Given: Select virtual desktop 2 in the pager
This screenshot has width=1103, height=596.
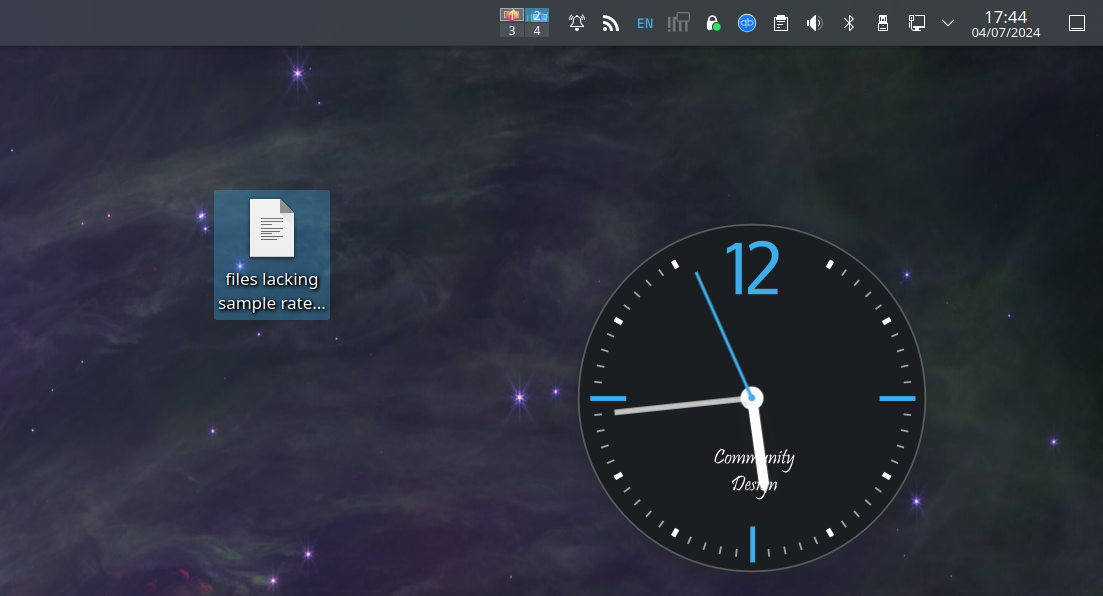Looking at the screenshot, I should 536,14.
